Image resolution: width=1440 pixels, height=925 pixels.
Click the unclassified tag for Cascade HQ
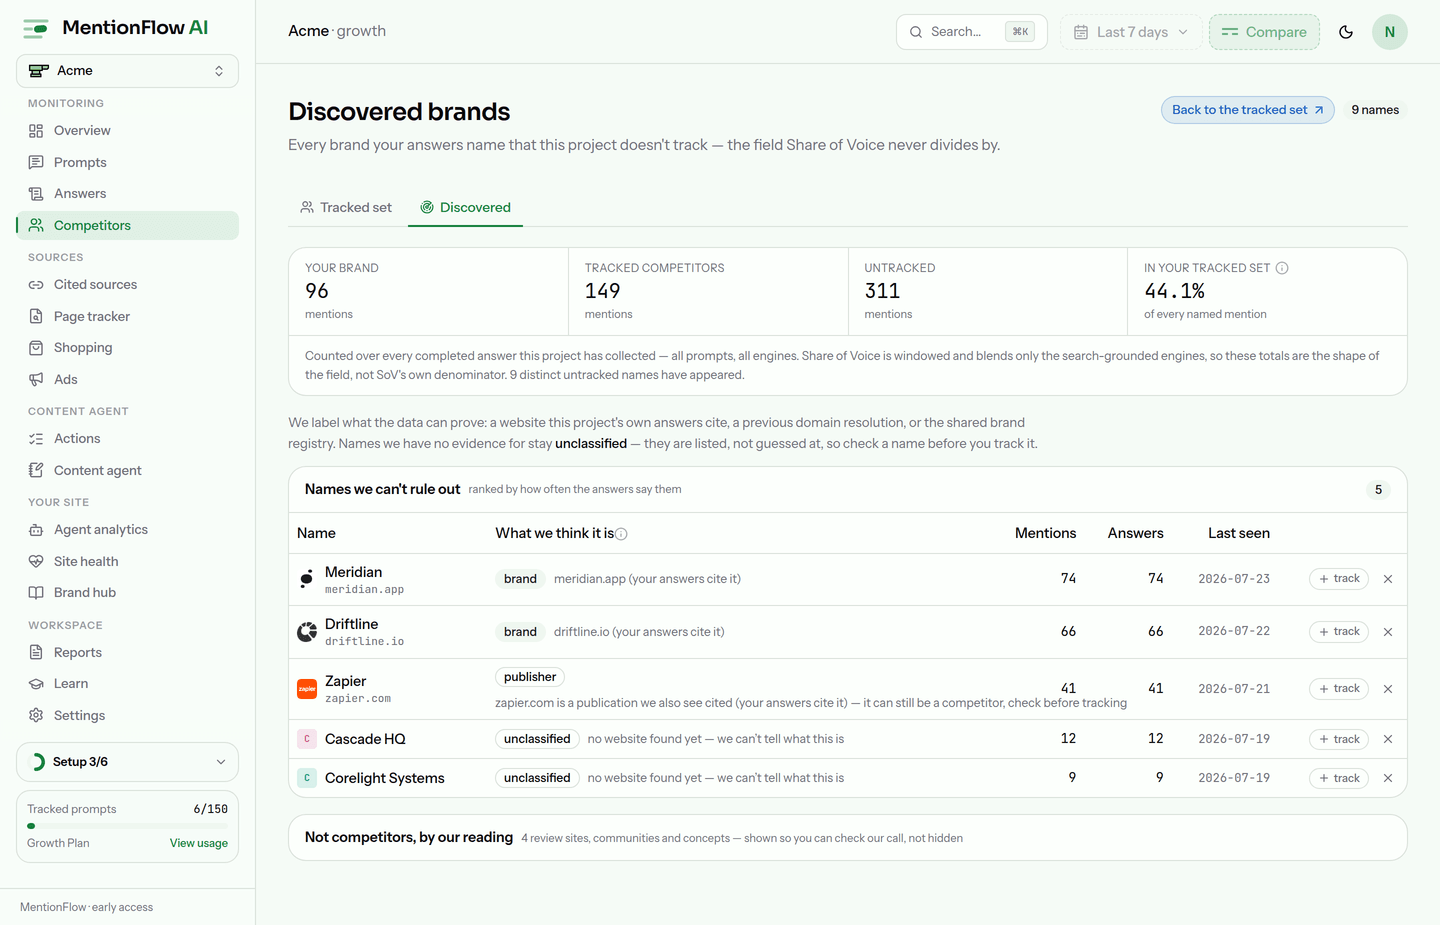pyautogui.click(x=537, y=739)
